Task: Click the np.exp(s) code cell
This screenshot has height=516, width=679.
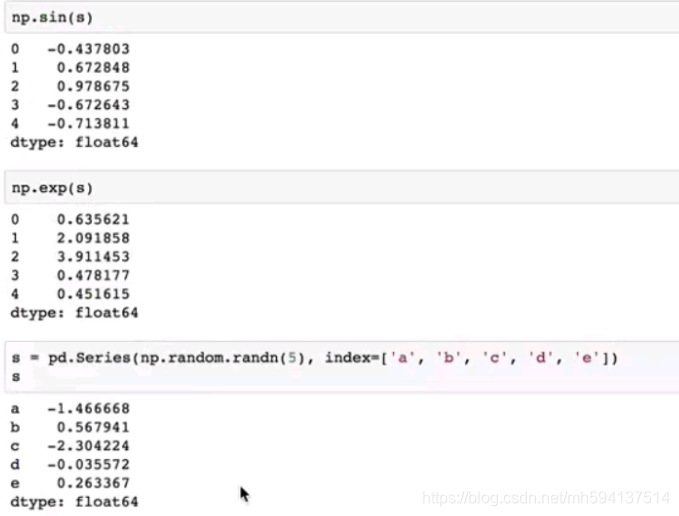Action: [x=342, y=188]
